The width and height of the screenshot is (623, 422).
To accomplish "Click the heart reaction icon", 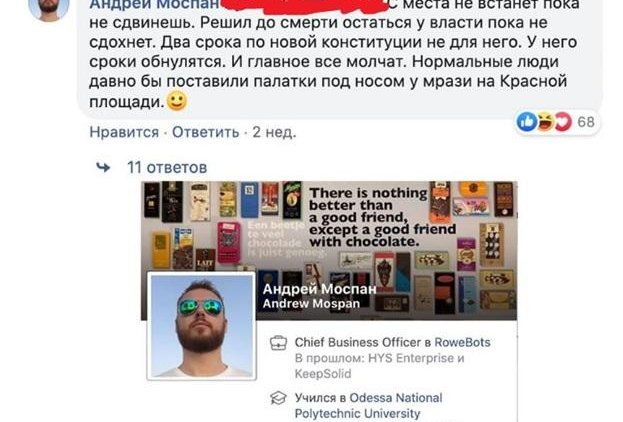I will coord(563,122).
